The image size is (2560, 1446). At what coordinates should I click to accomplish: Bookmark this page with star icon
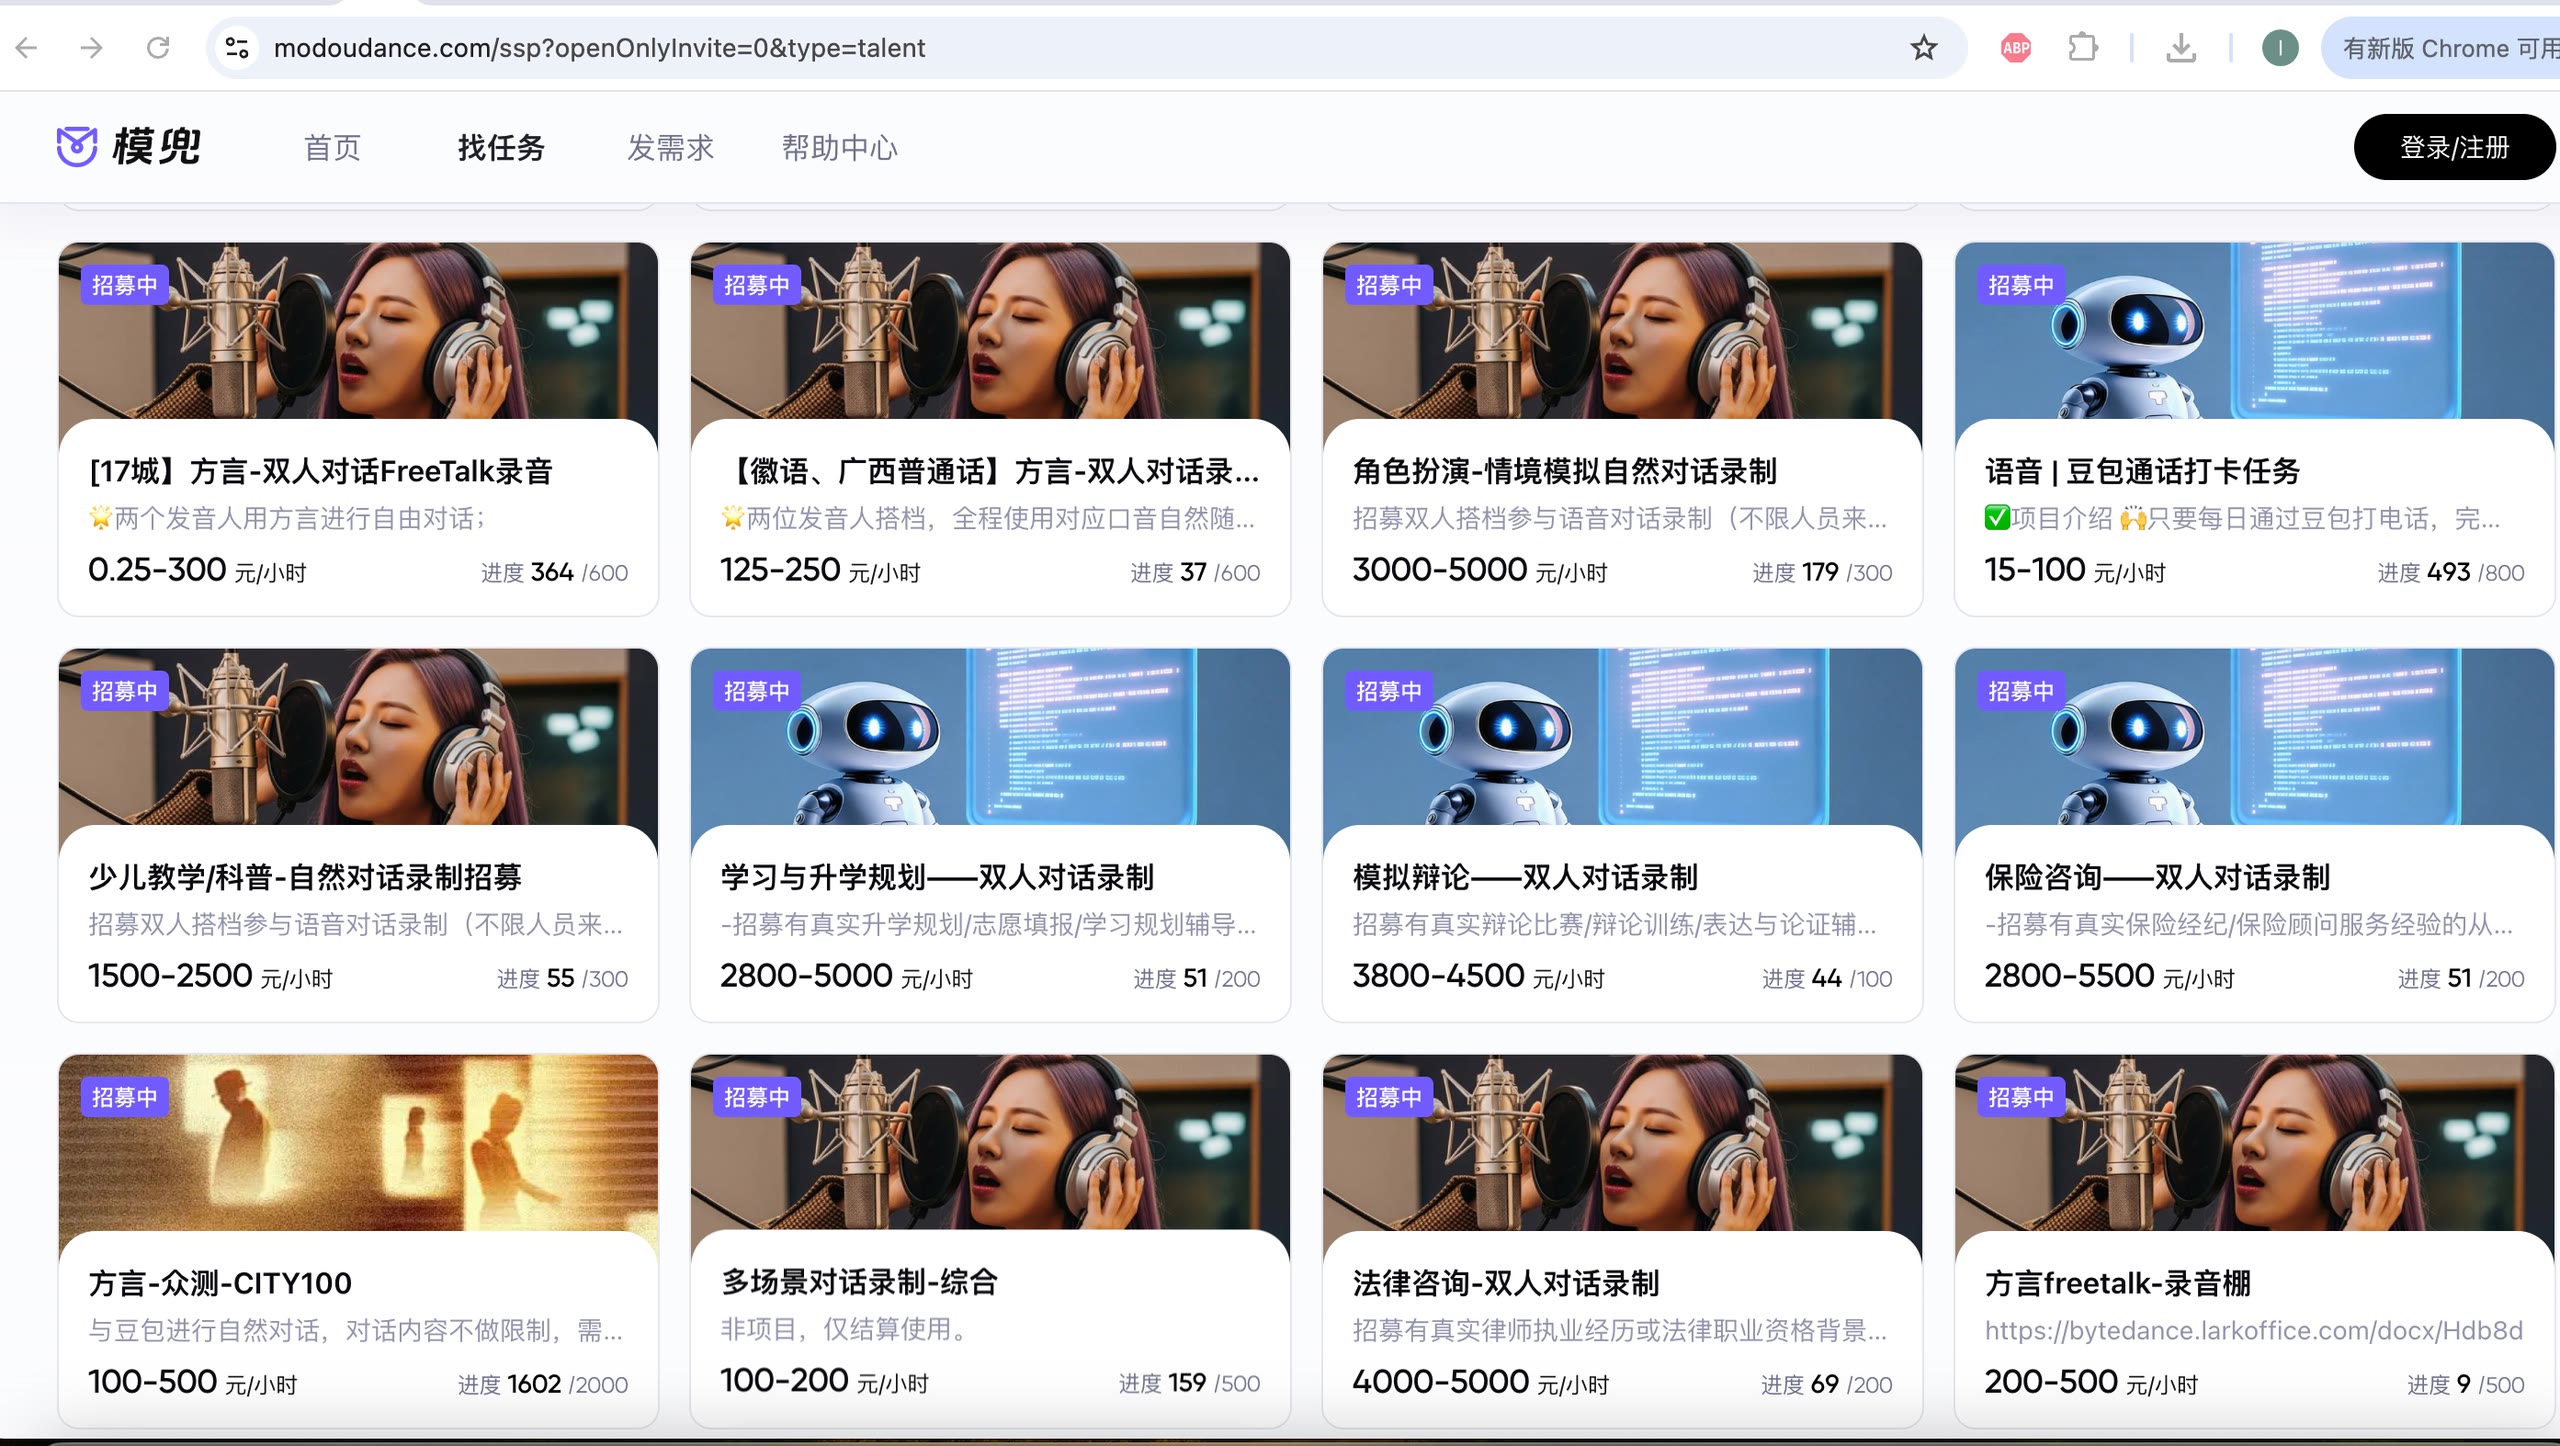click(1924, 47)
